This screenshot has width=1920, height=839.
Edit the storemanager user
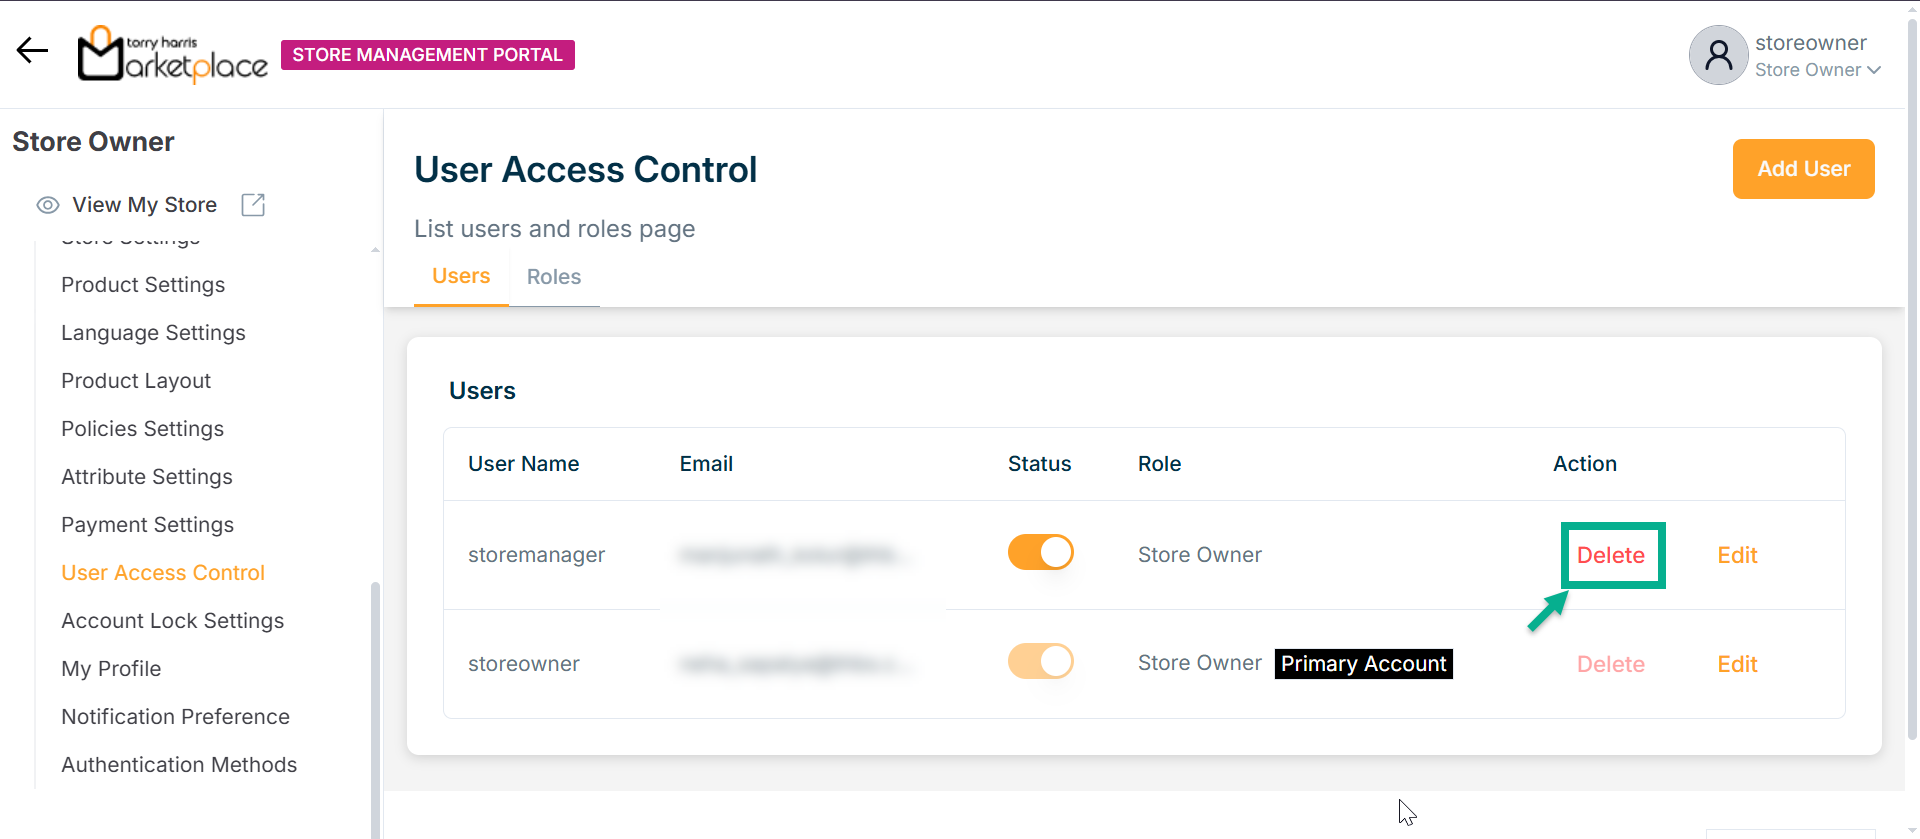point(1737,555)
